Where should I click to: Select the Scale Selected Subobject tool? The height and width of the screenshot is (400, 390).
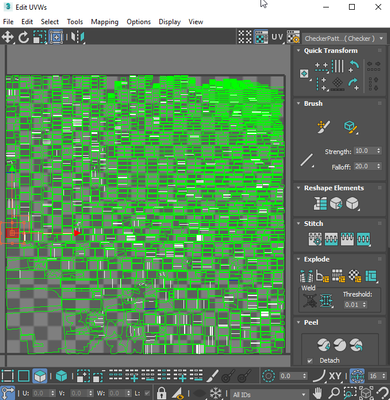coord(40,37)
